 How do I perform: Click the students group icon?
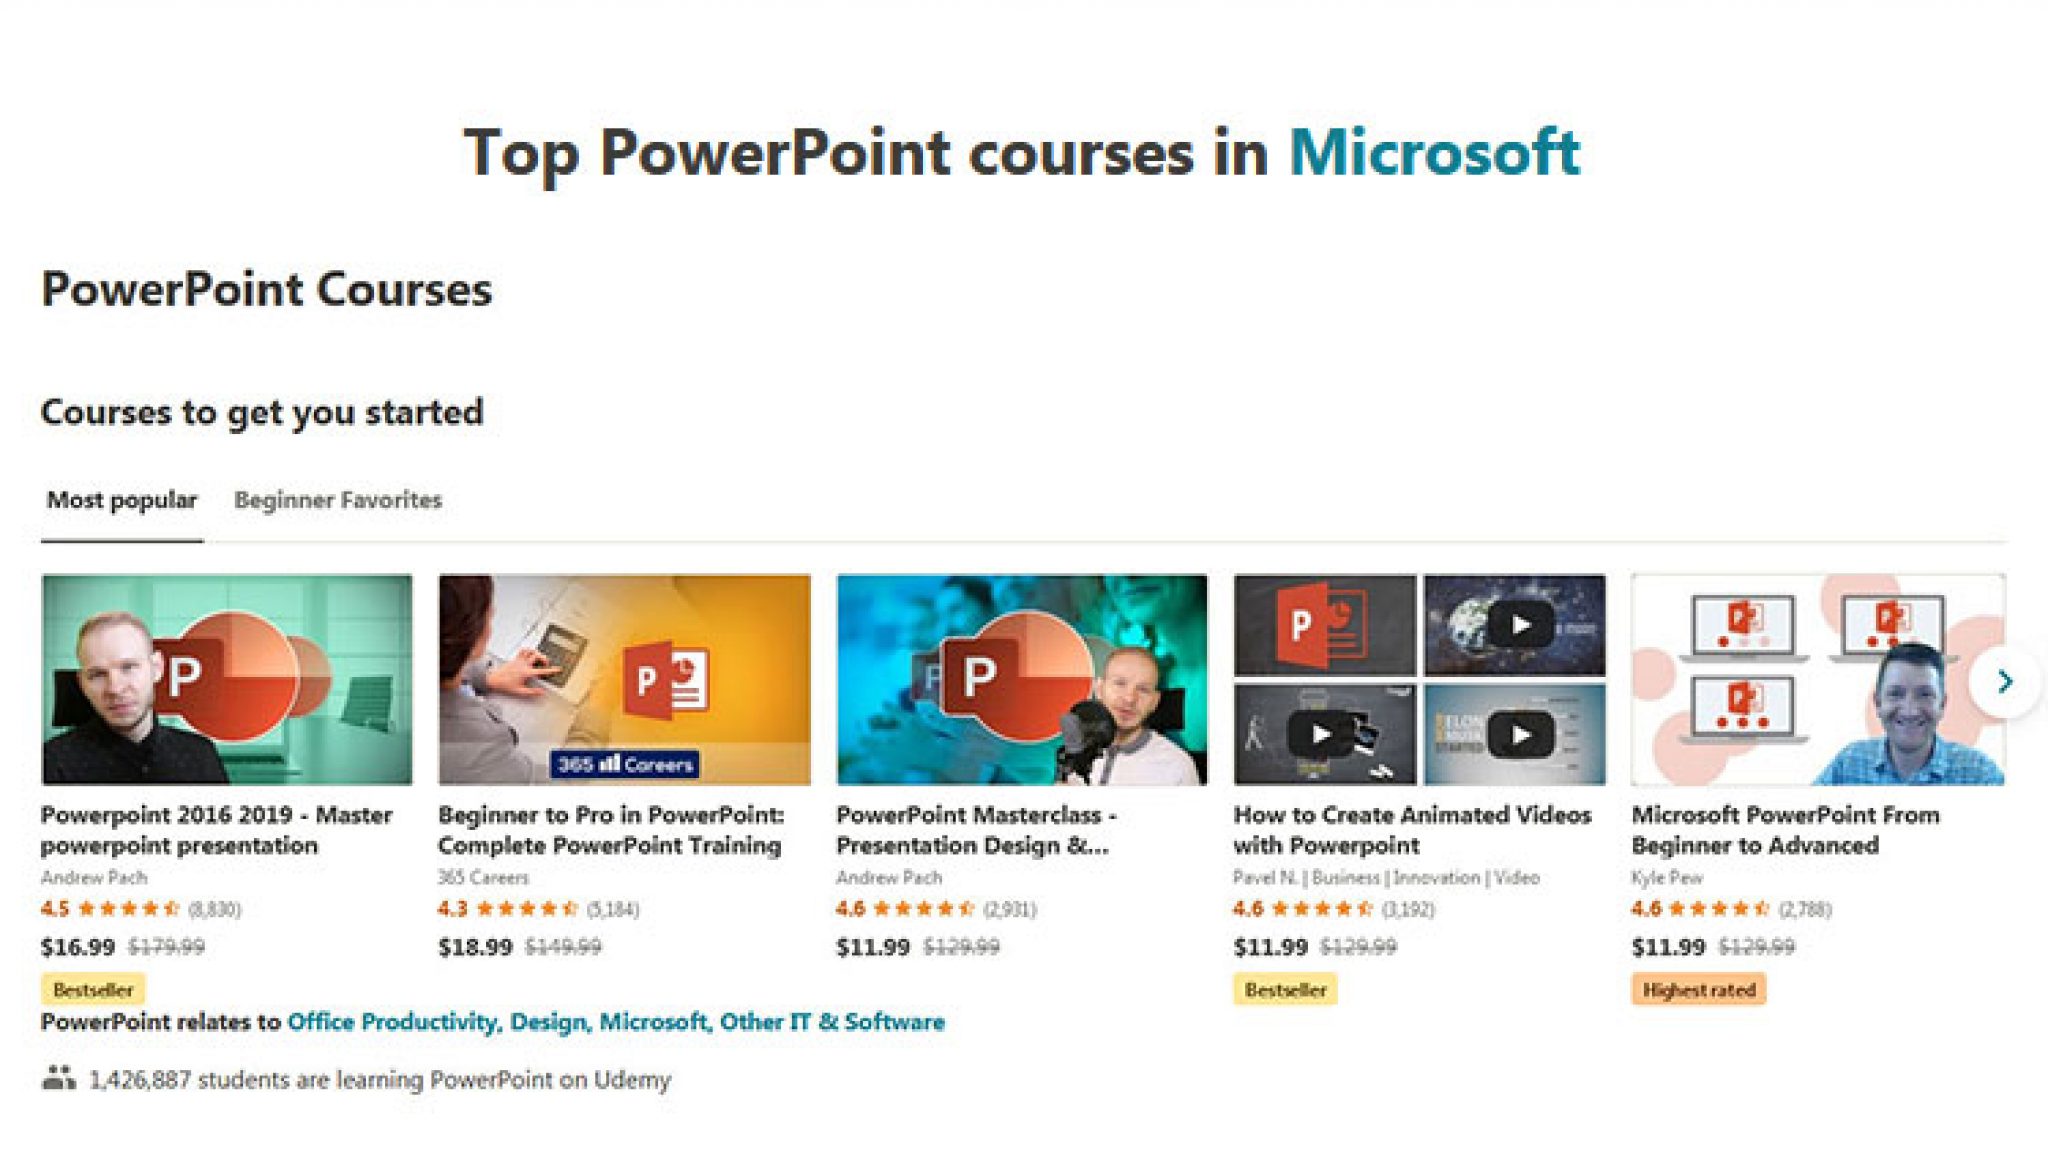(x=59, y=1078)
